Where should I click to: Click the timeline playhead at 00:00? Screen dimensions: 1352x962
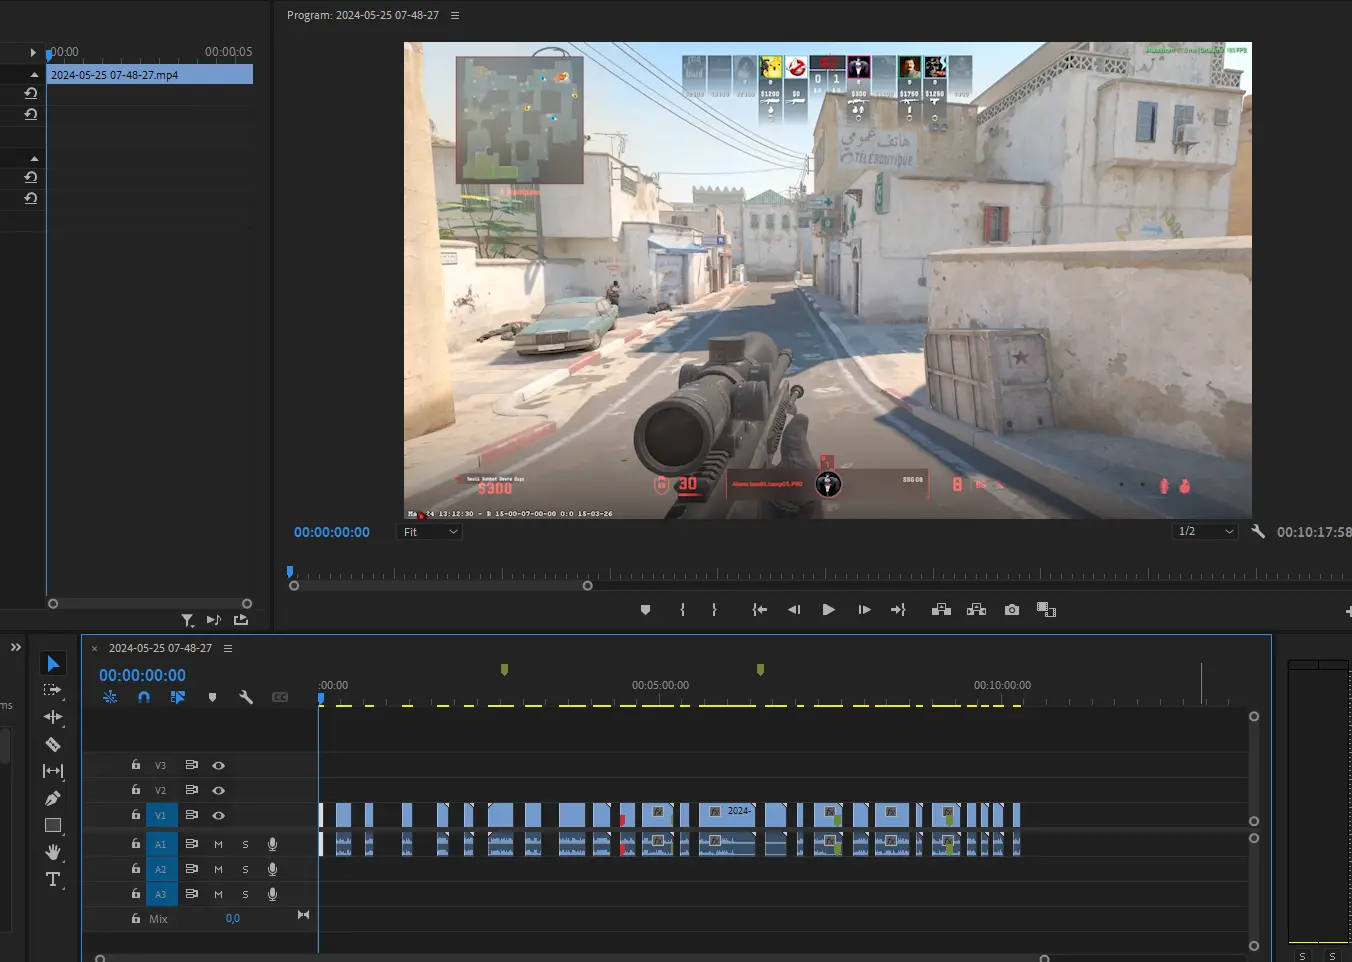[321, 699]
